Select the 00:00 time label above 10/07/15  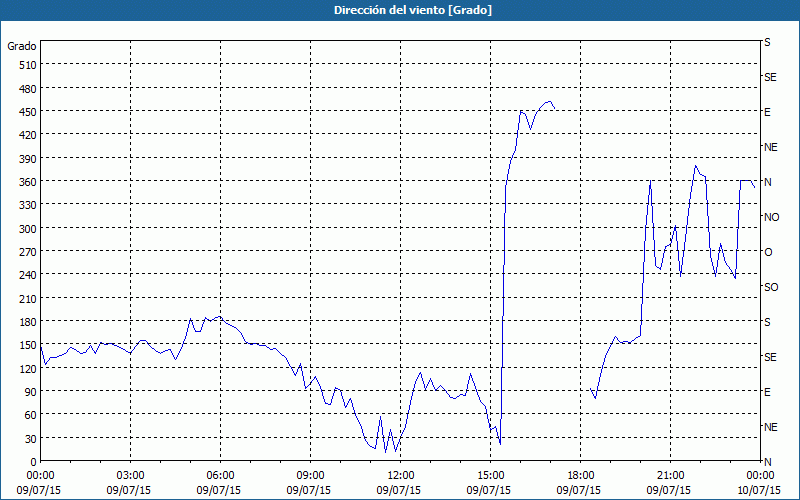click(x=760, y=476)
